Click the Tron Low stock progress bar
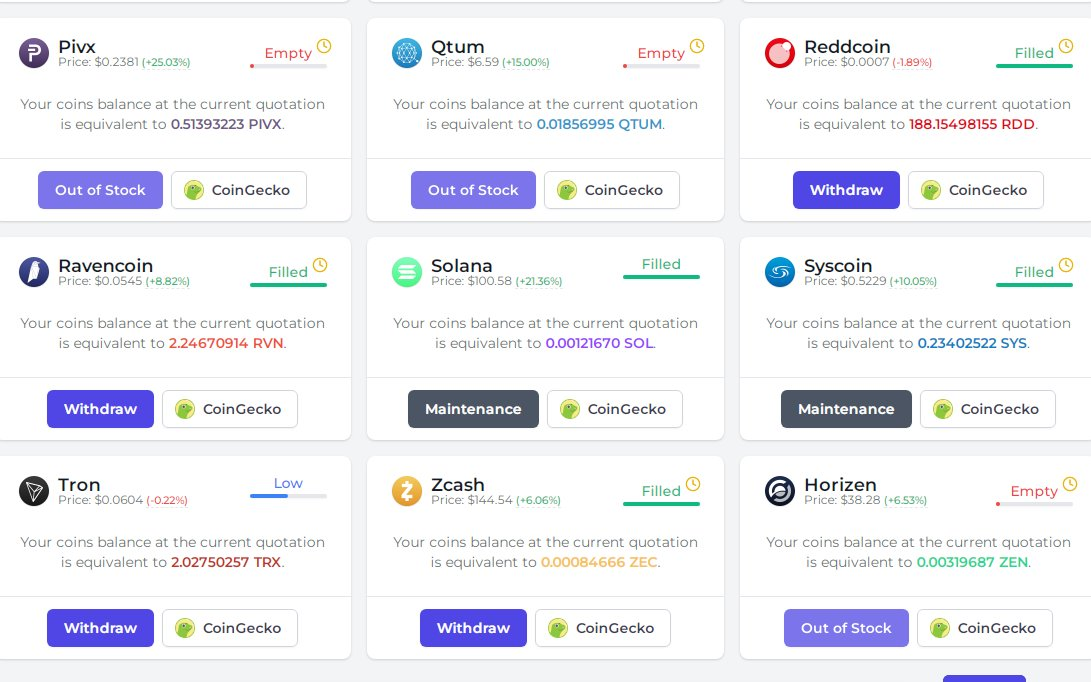 (x=288, y=495)
